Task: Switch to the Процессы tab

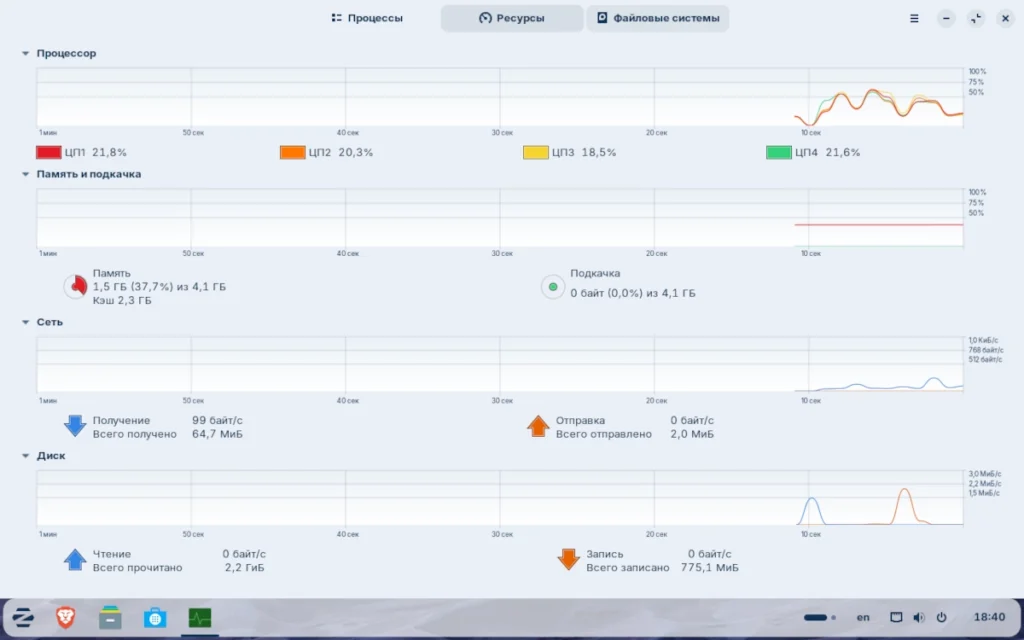Action: (x=367, y=18)
